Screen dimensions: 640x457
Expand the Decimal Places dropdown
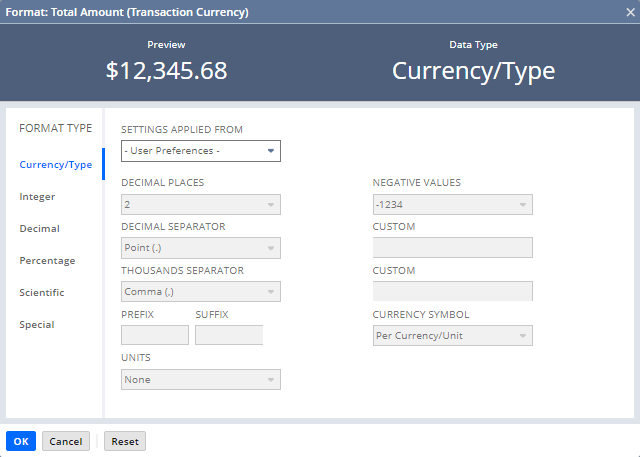(200, 204)
